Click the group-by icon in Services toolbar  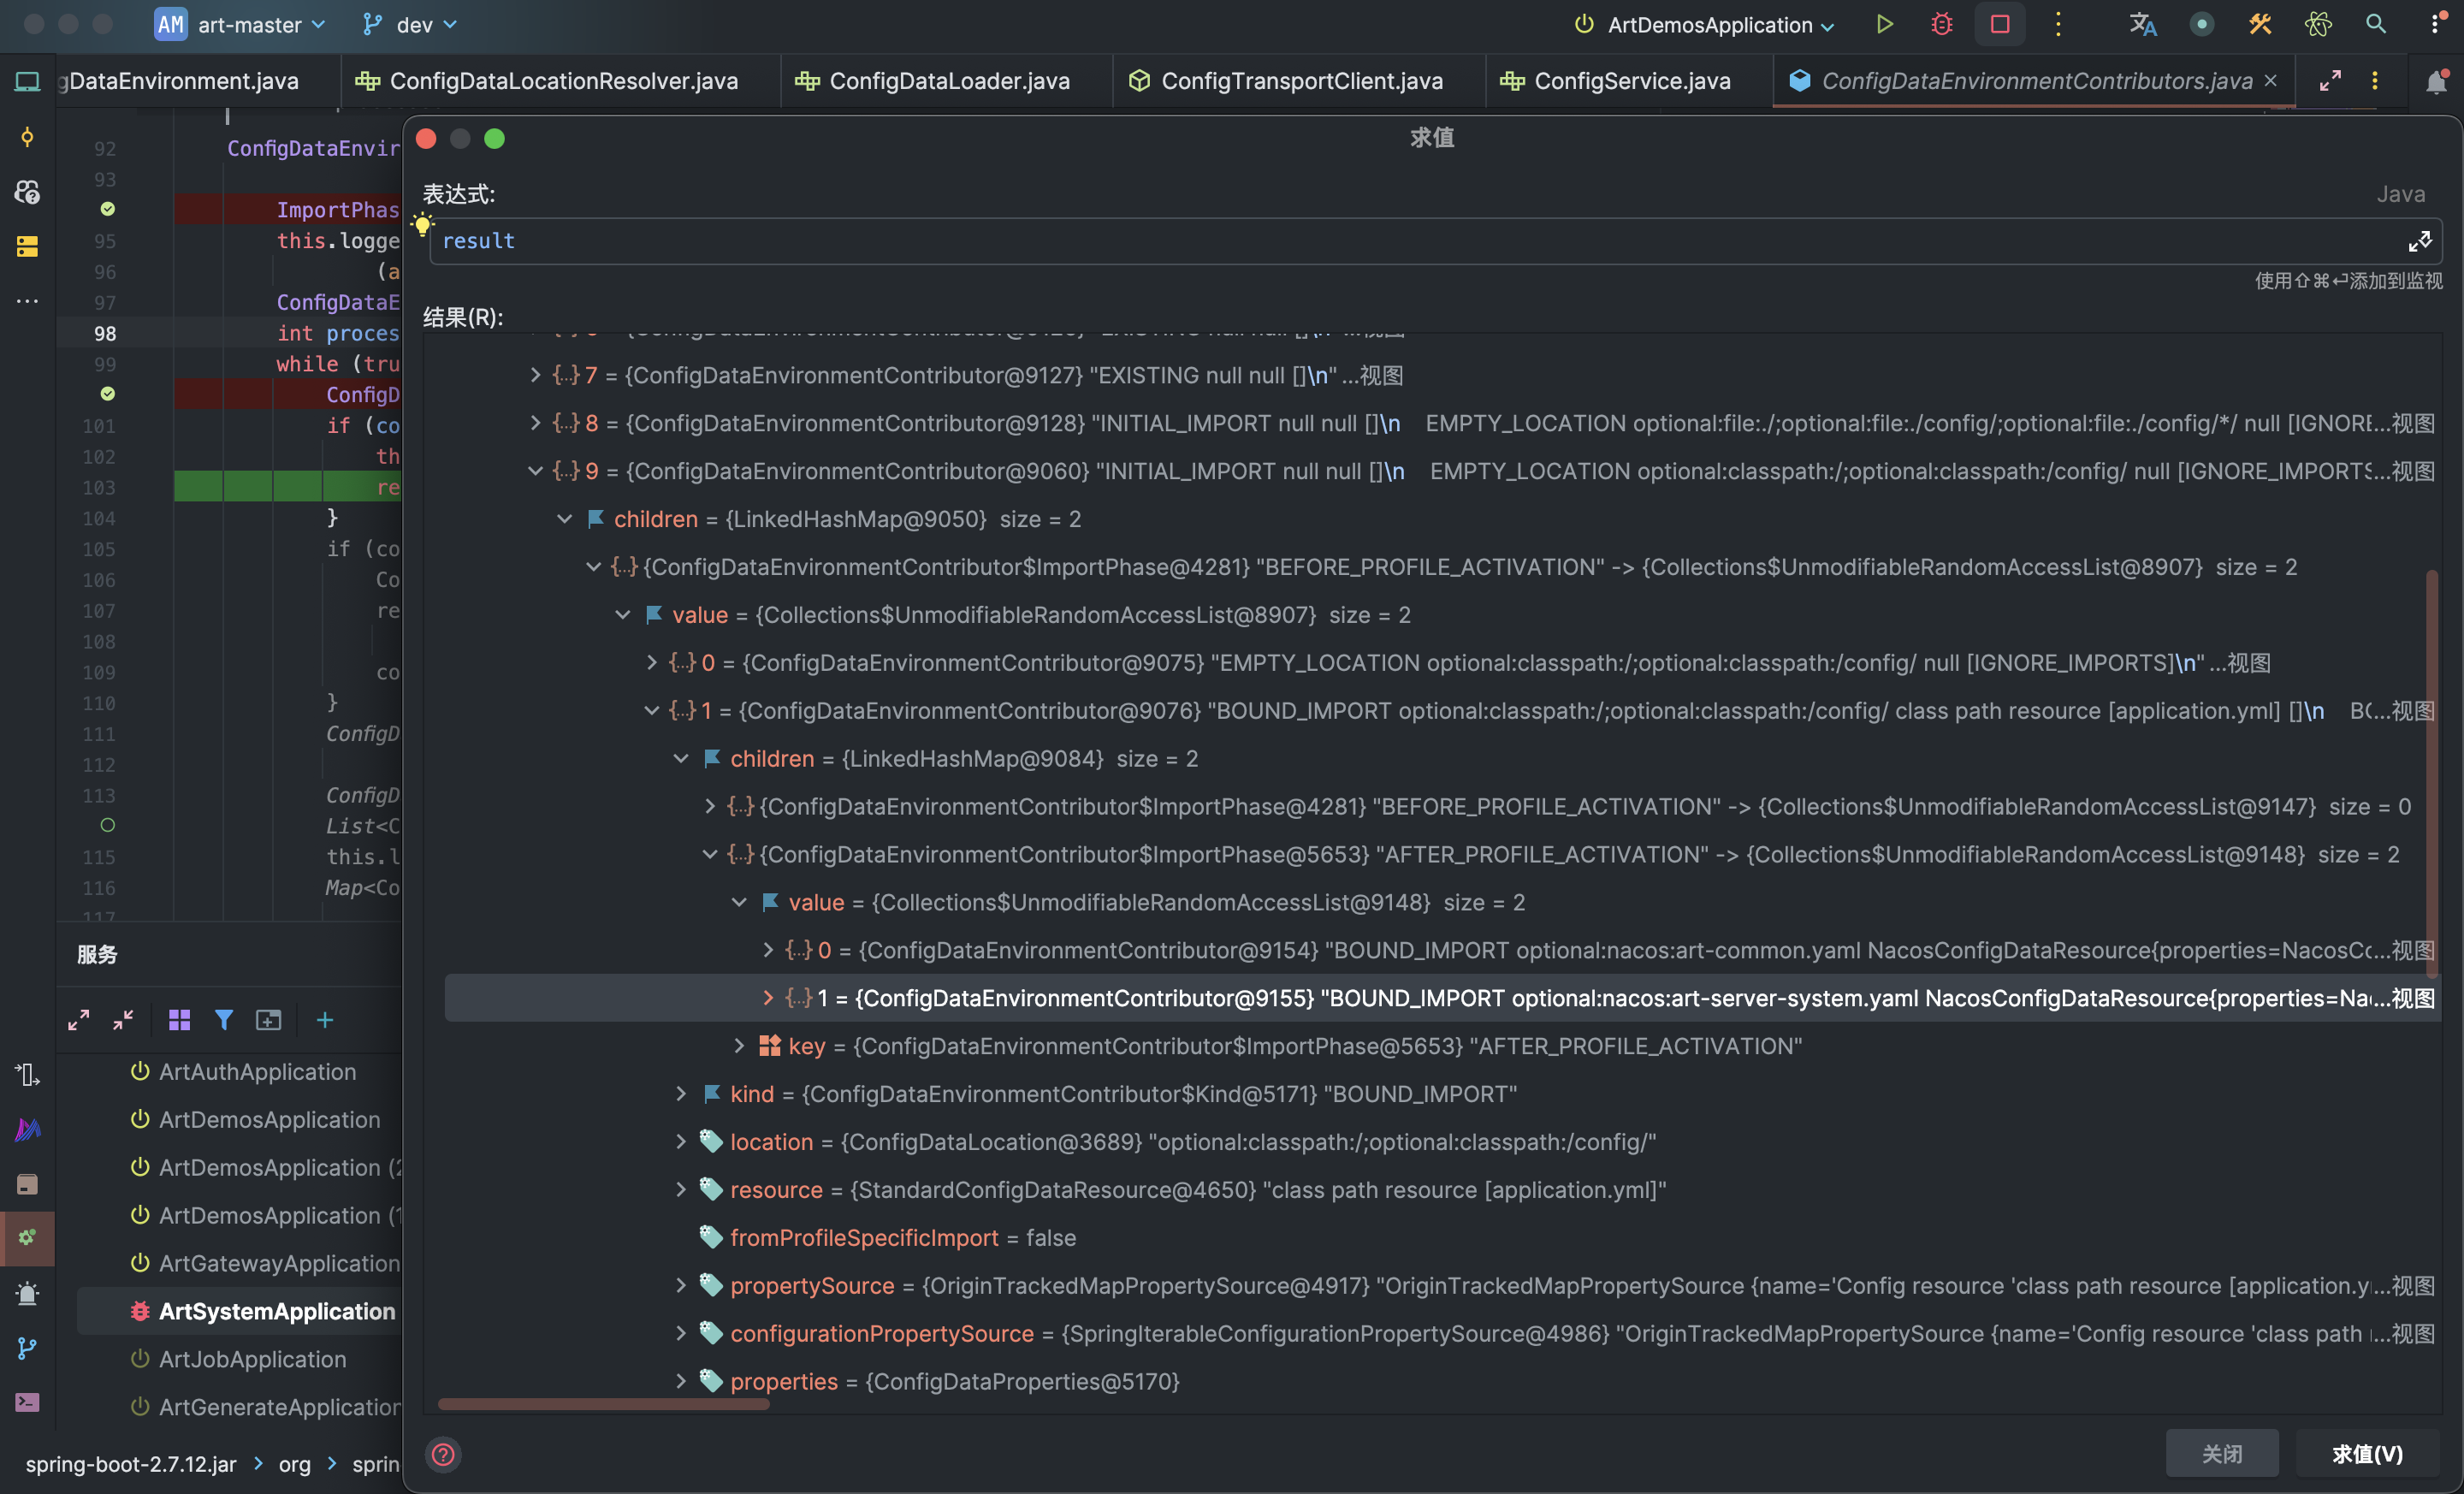click(180, 1020)
